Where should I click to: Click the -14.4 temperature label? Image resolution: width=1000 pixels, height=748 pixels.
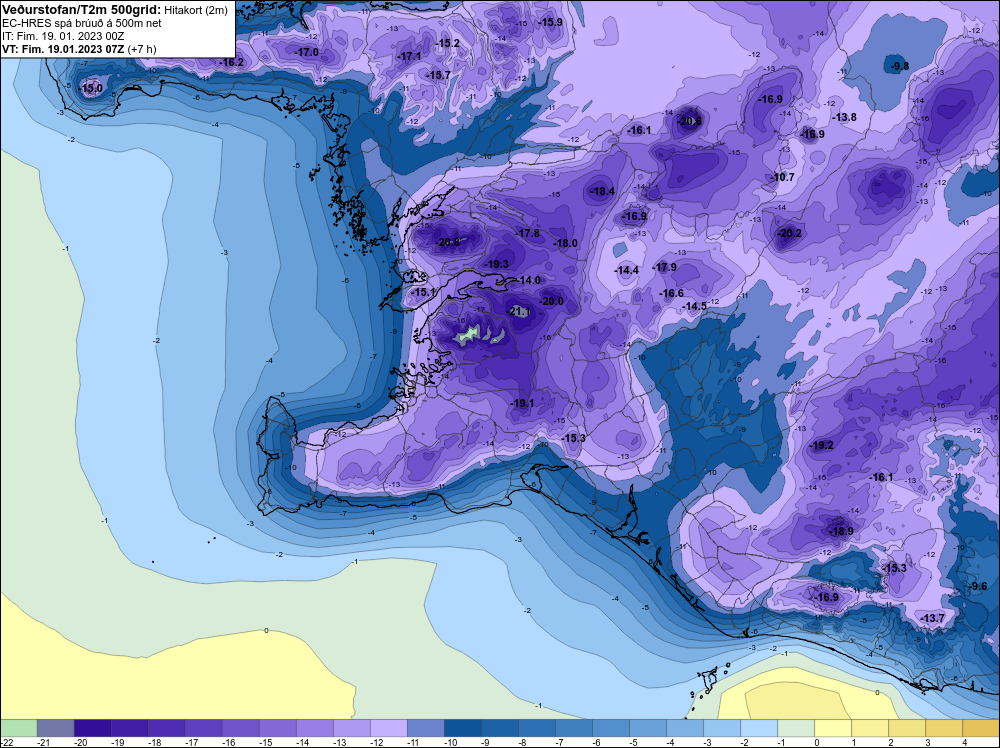tap(626, 270)
